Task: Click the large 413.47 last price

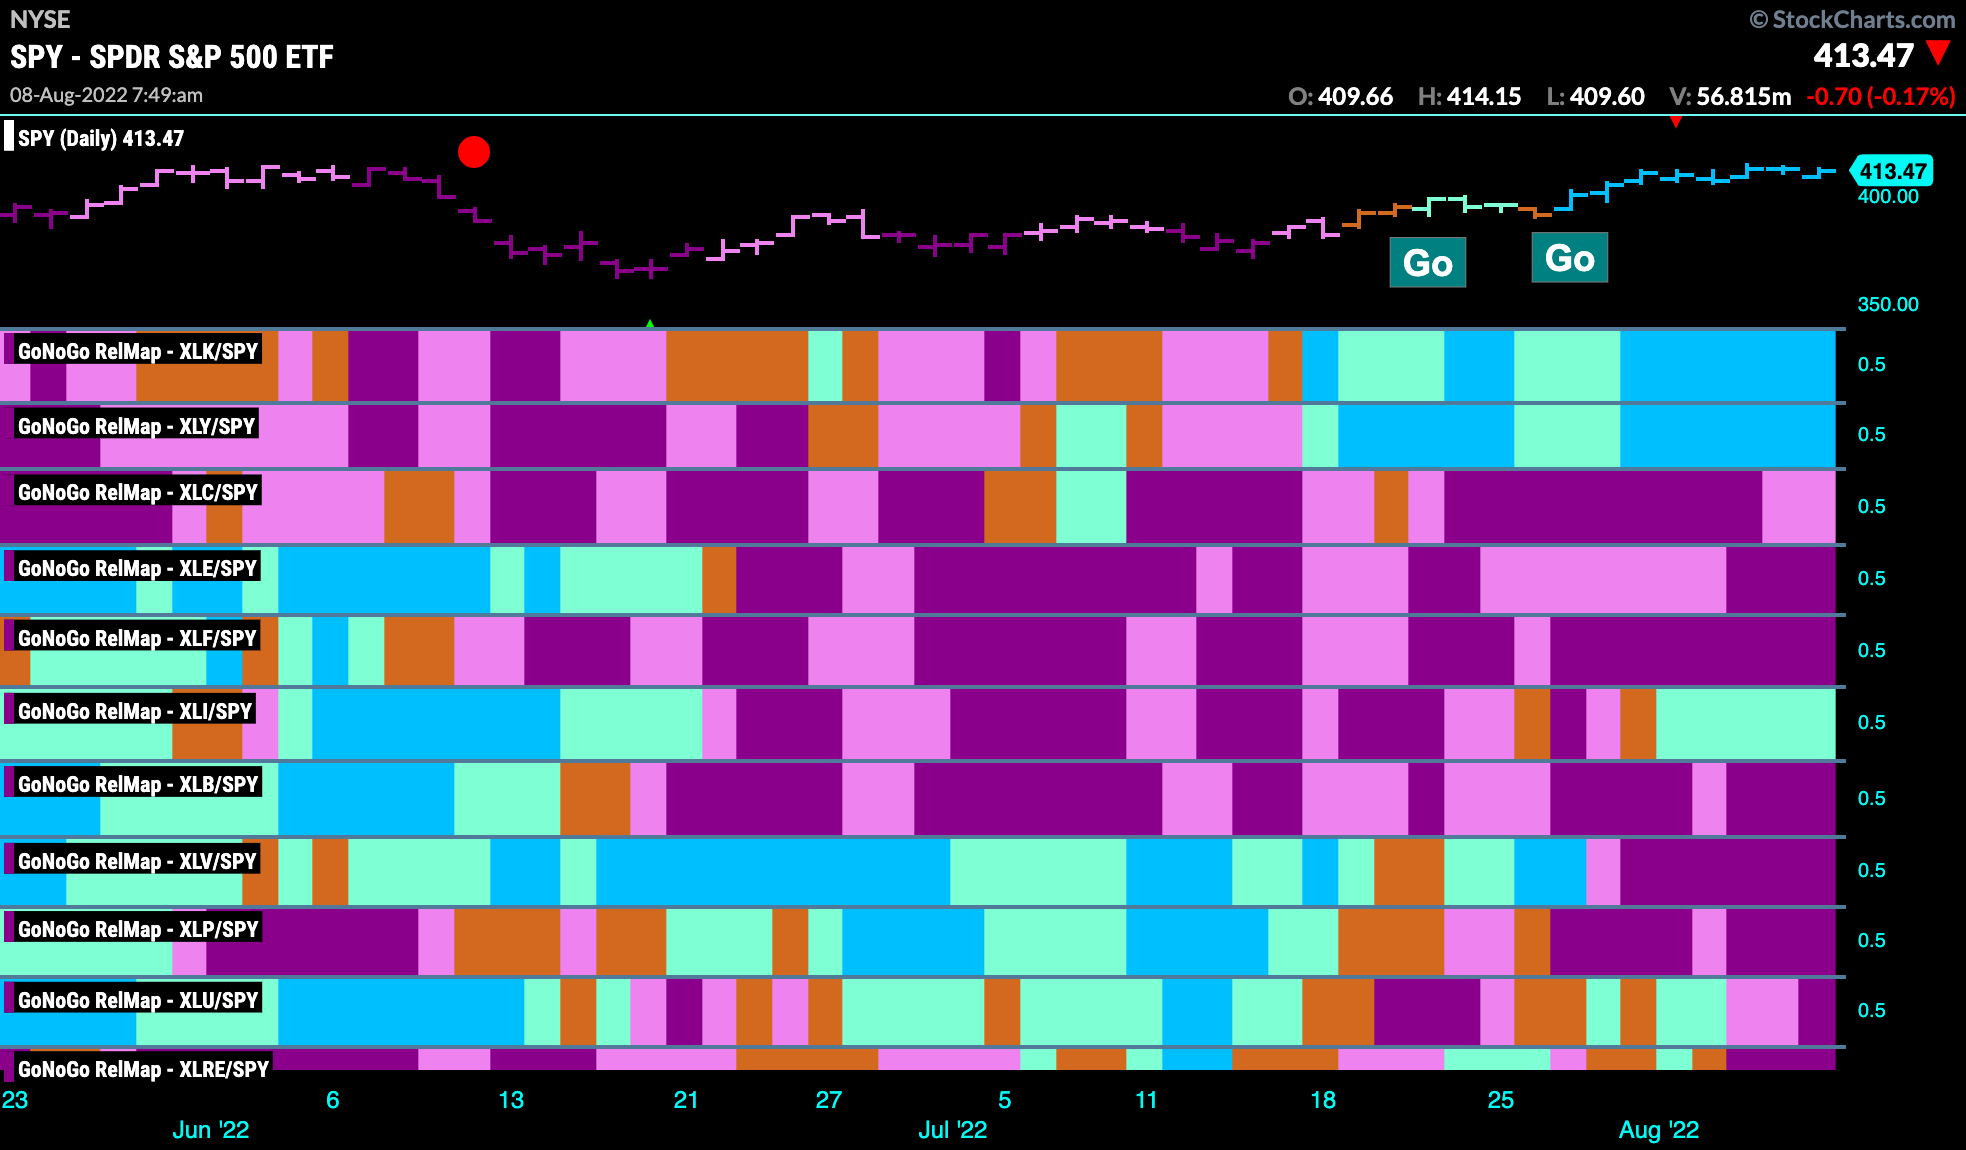Action: pyautogui.click(x=1864, y=56)
